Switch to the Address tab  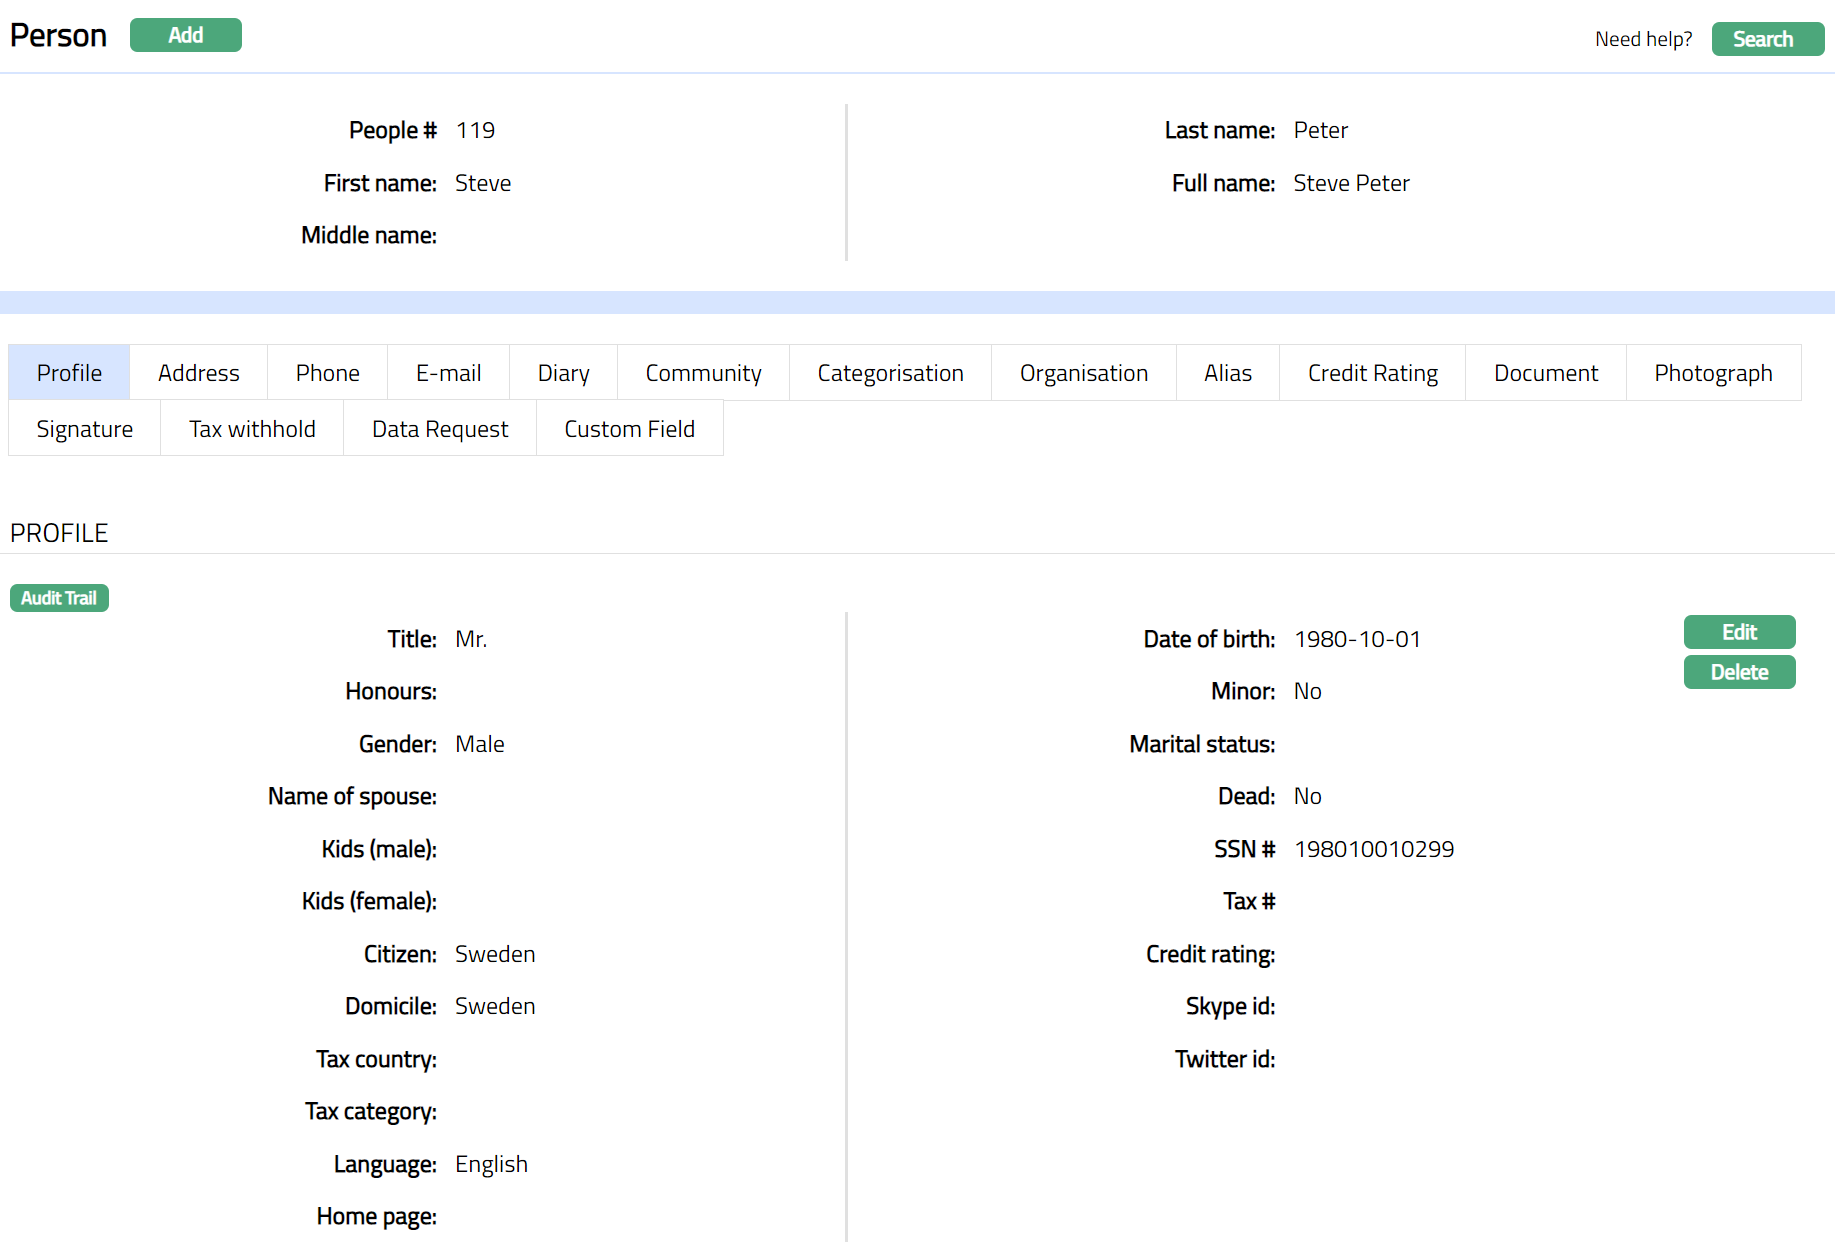[x=198, y=373]
